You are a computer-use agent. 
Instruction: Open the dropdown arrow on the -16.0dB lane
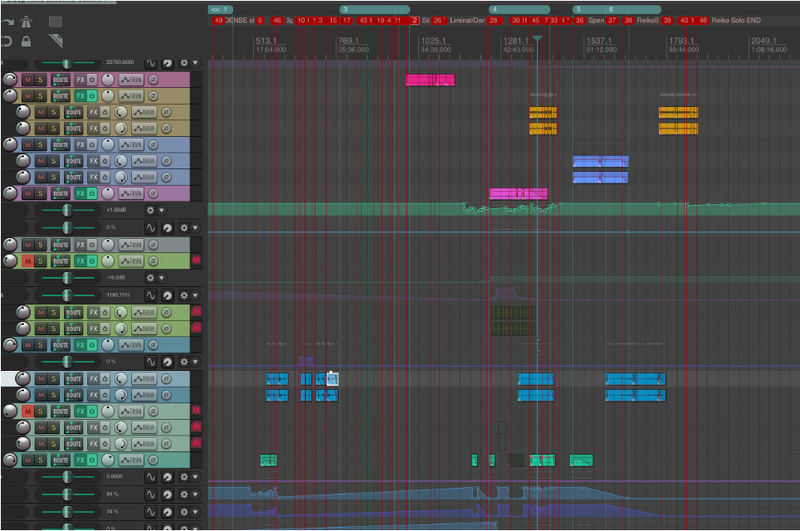(163, 277)
